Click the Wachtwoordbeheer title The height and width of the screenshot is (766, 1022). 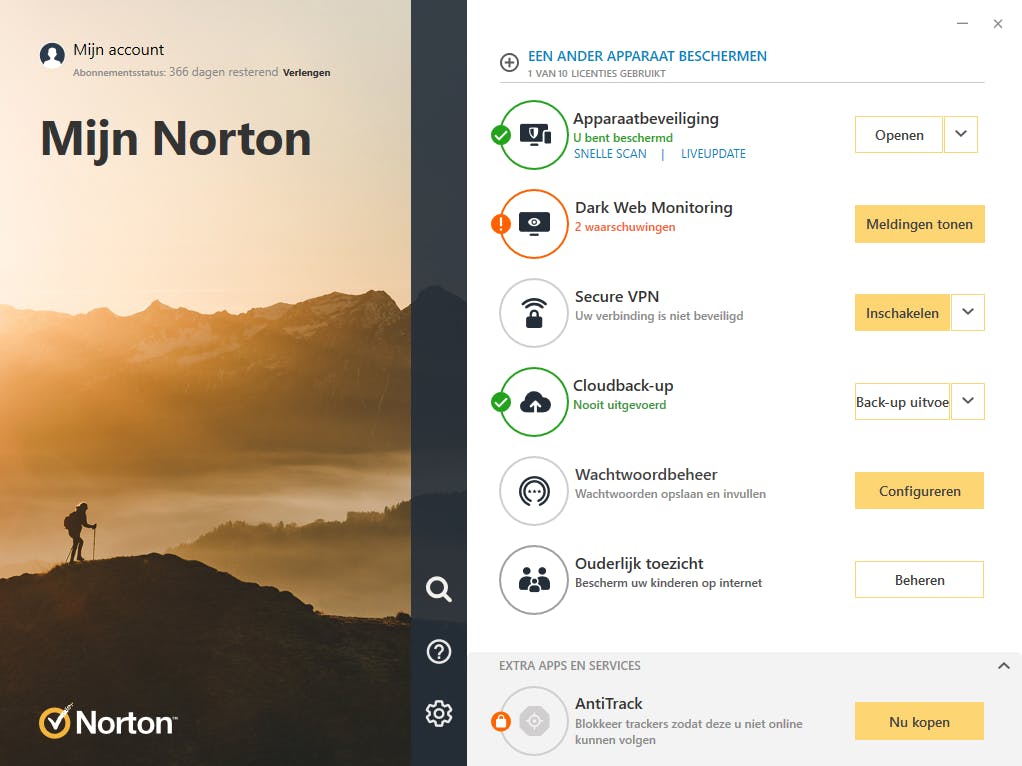[645, 475]
